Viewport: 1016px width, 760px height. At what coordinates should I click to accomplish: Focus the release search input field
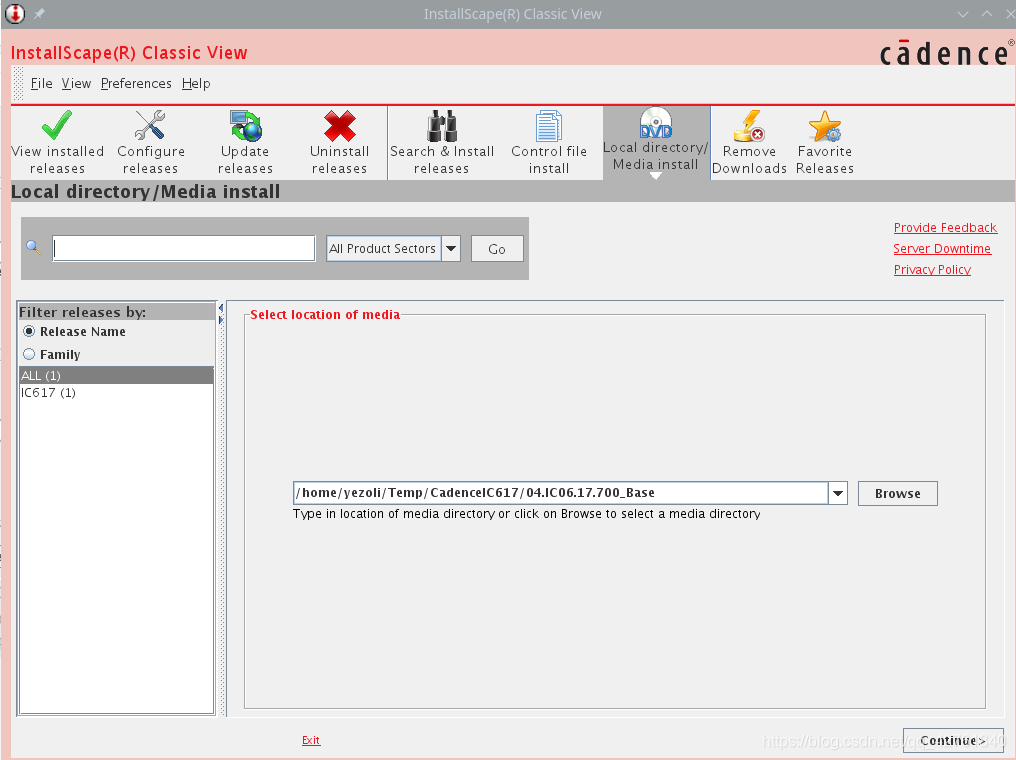(184, 248)
